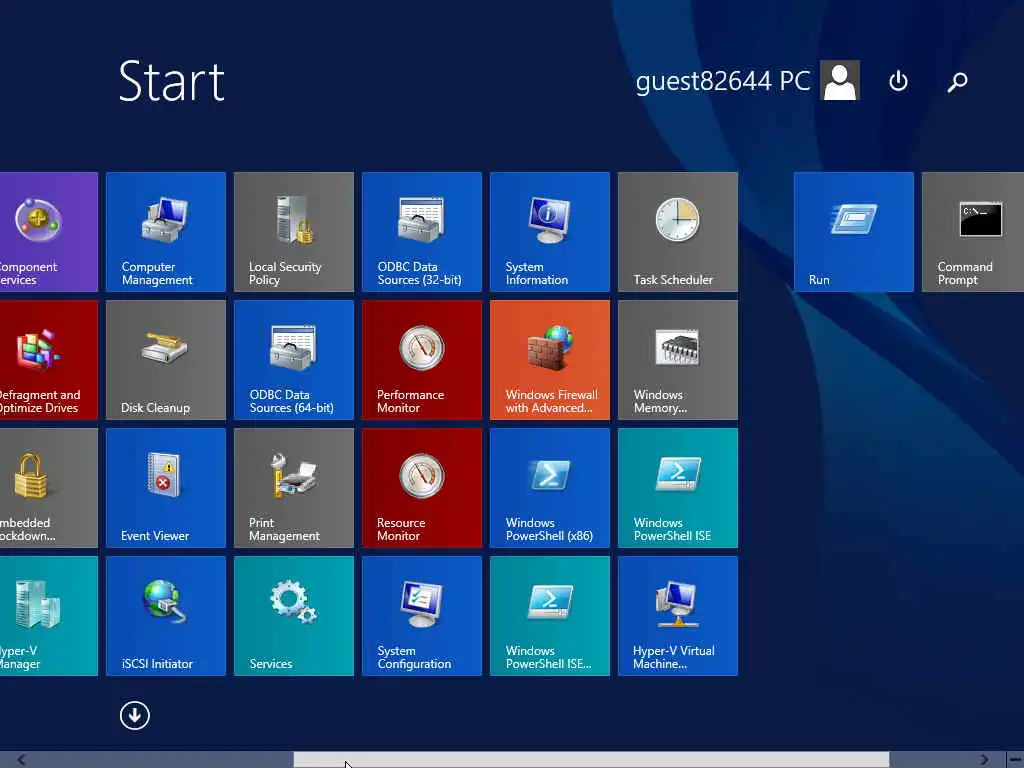The height and width of the screenshot is (768, 1024).
Task: Open Hyper-V Virtual Machine Connection tile
Action: 678,616
